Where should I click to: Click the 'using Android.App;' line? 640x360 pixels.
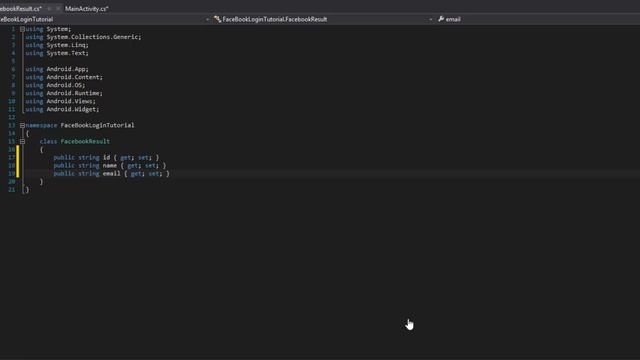coord(57,69)
